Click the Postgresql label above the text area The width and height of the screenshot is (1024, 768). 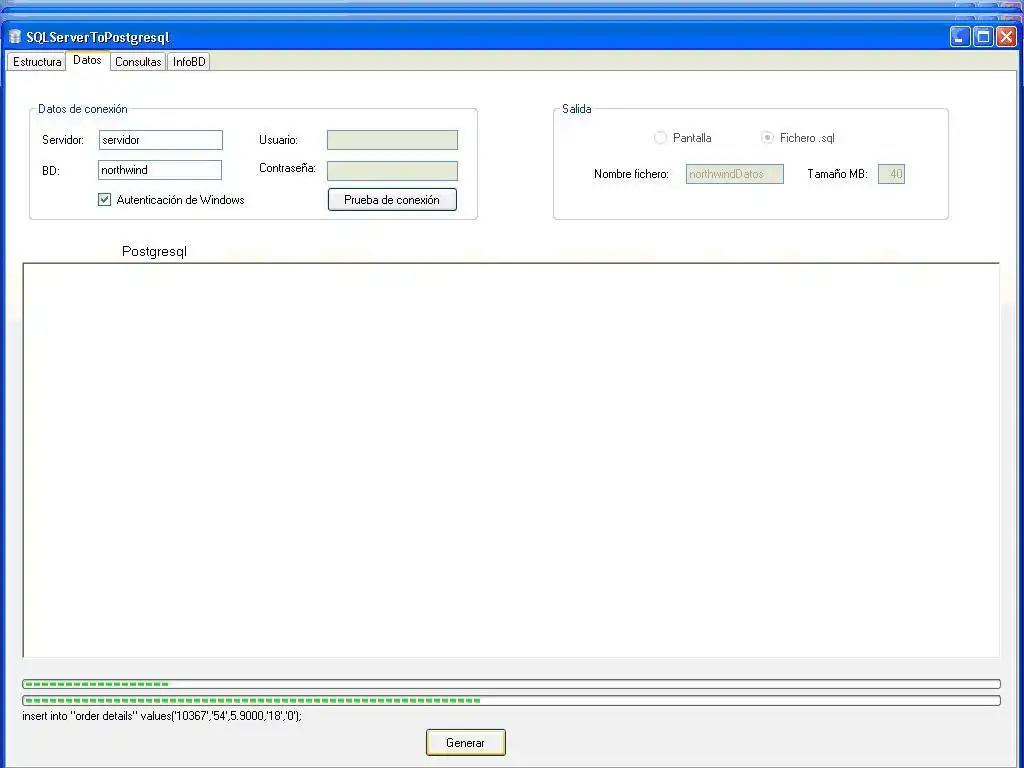[x=154, y=251]
